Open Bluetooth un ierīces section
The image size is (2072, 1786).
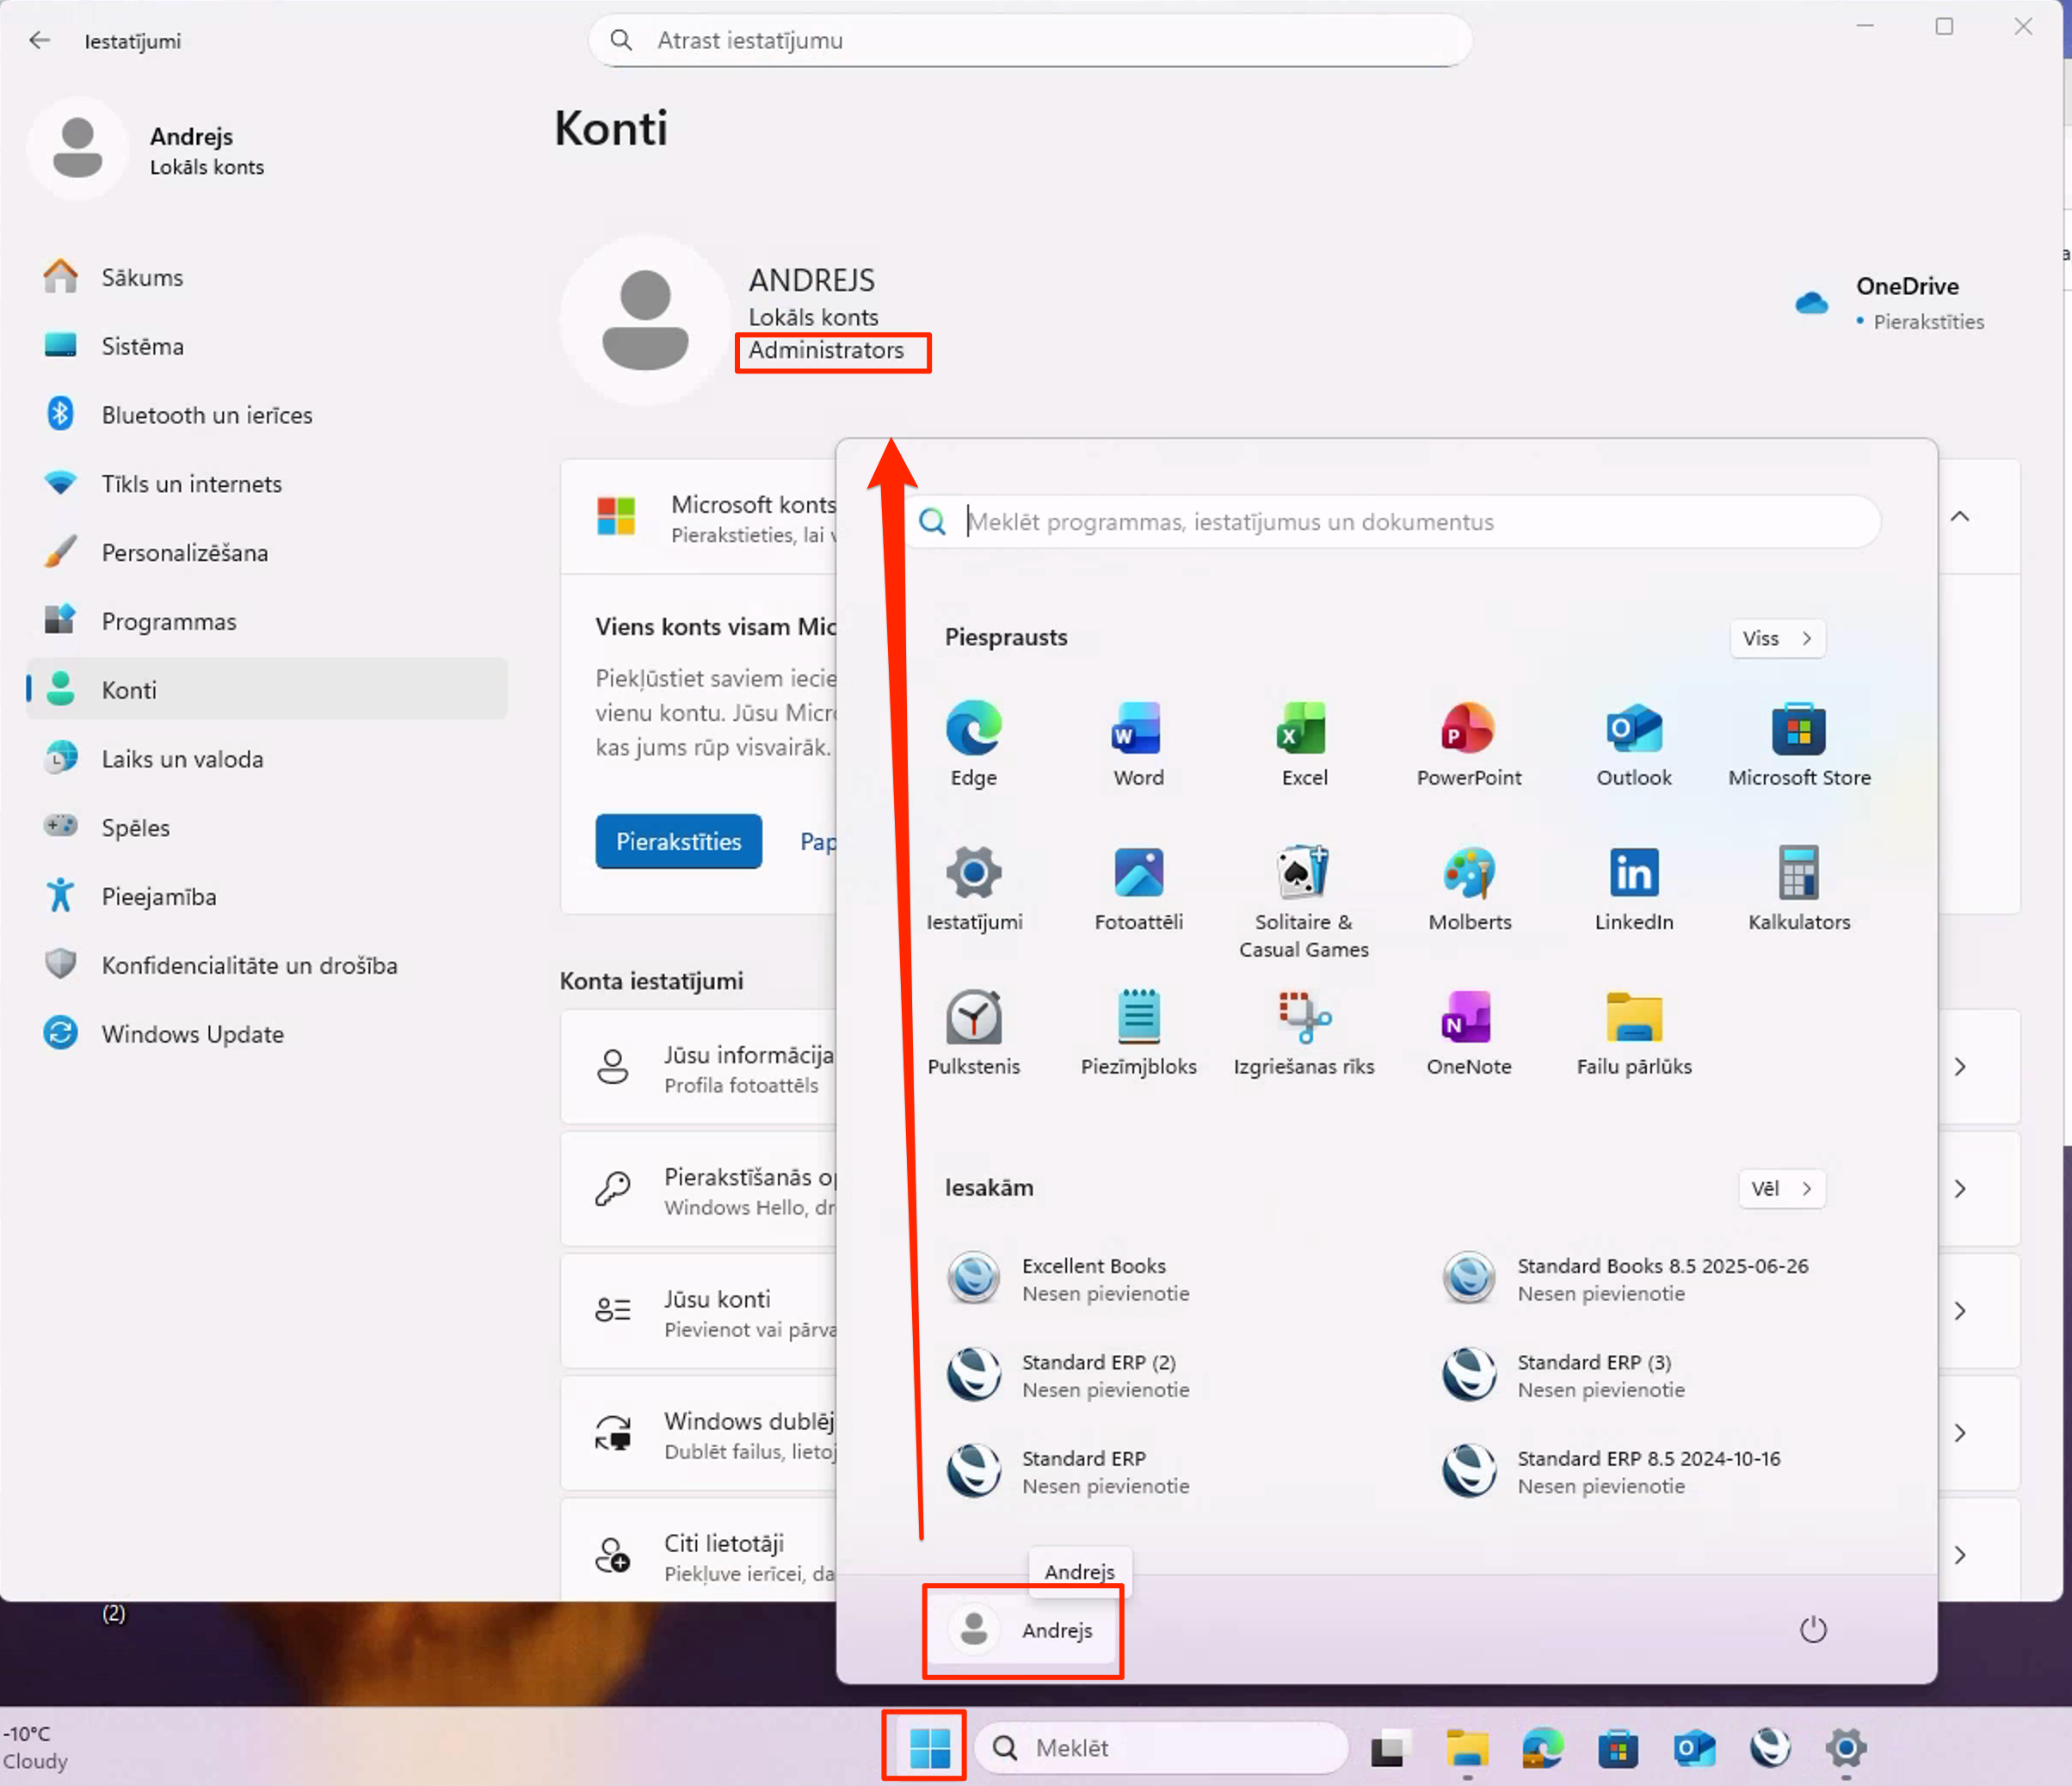pos(206,415)
